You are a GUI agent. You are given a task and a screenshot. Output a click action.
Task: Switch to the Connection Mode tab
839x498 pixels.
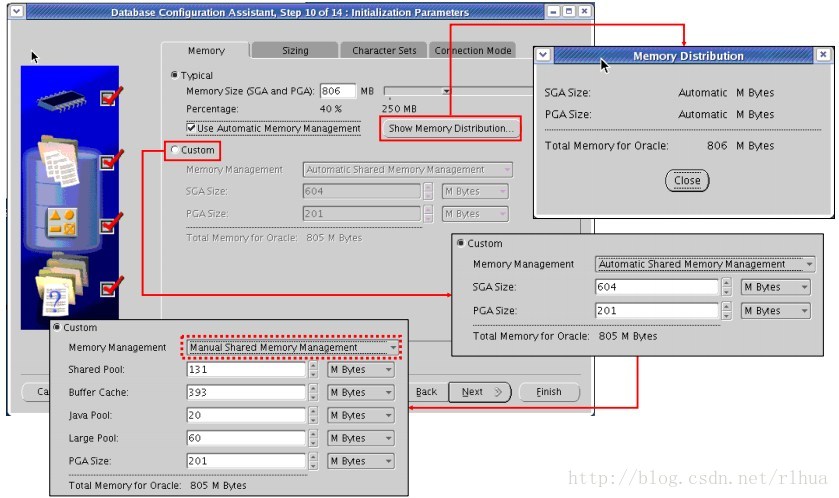pyautogui.click(x=473, y=50)
